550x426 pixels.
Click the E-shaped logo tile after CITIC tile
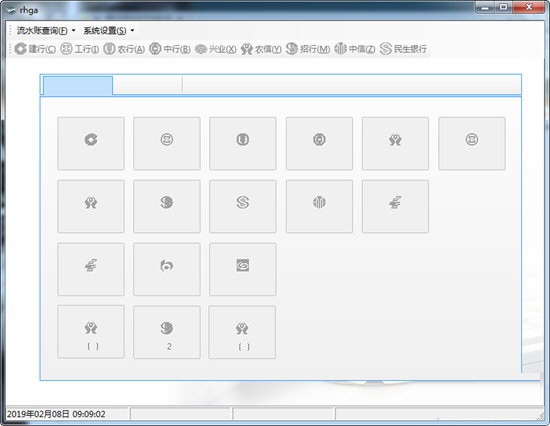(x=395, y=206)
